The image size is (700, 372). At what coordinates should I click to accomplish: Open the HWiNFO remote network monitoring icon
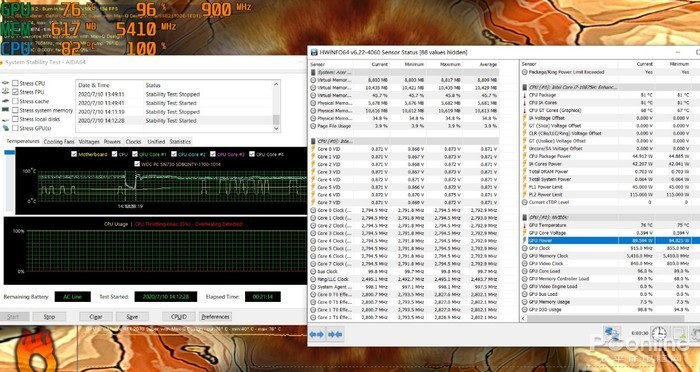tap(612, 333)
